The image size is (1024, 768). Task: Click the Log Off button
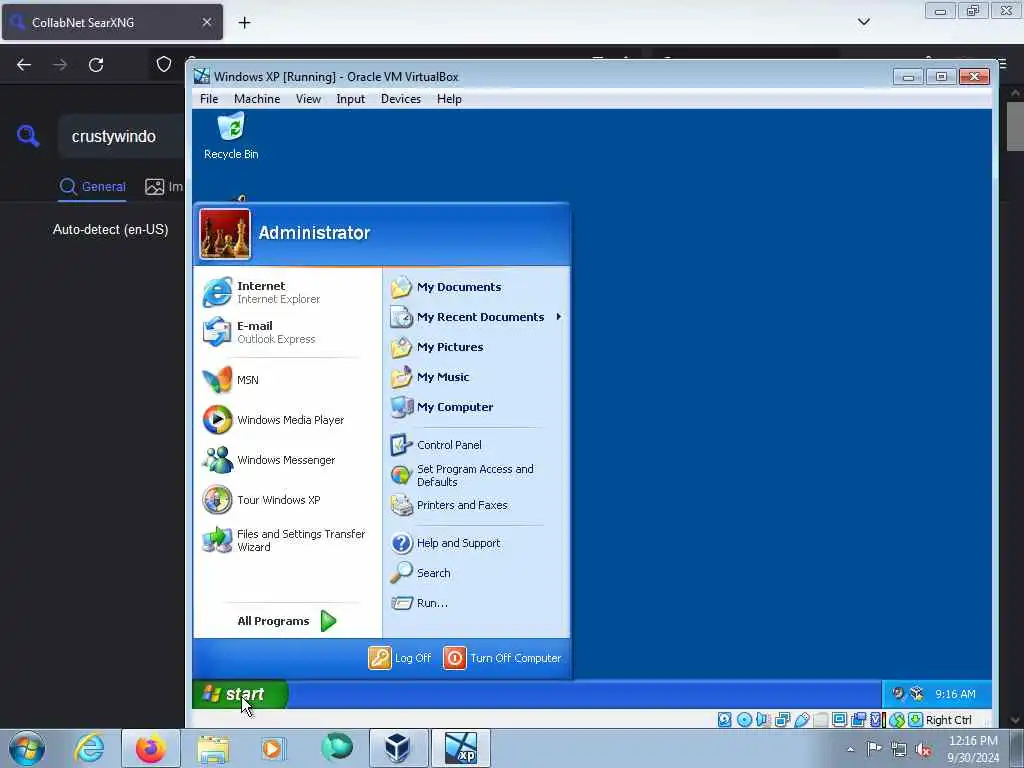tap(400, 658)
